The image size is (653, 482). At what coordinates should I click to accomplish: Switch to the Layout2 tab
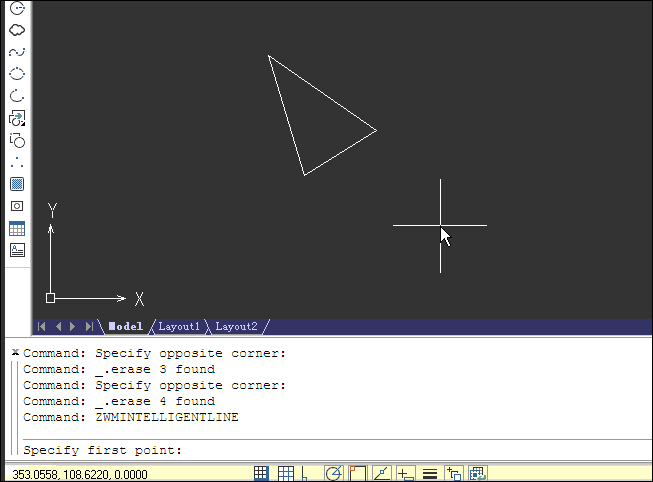pos(236,326)
